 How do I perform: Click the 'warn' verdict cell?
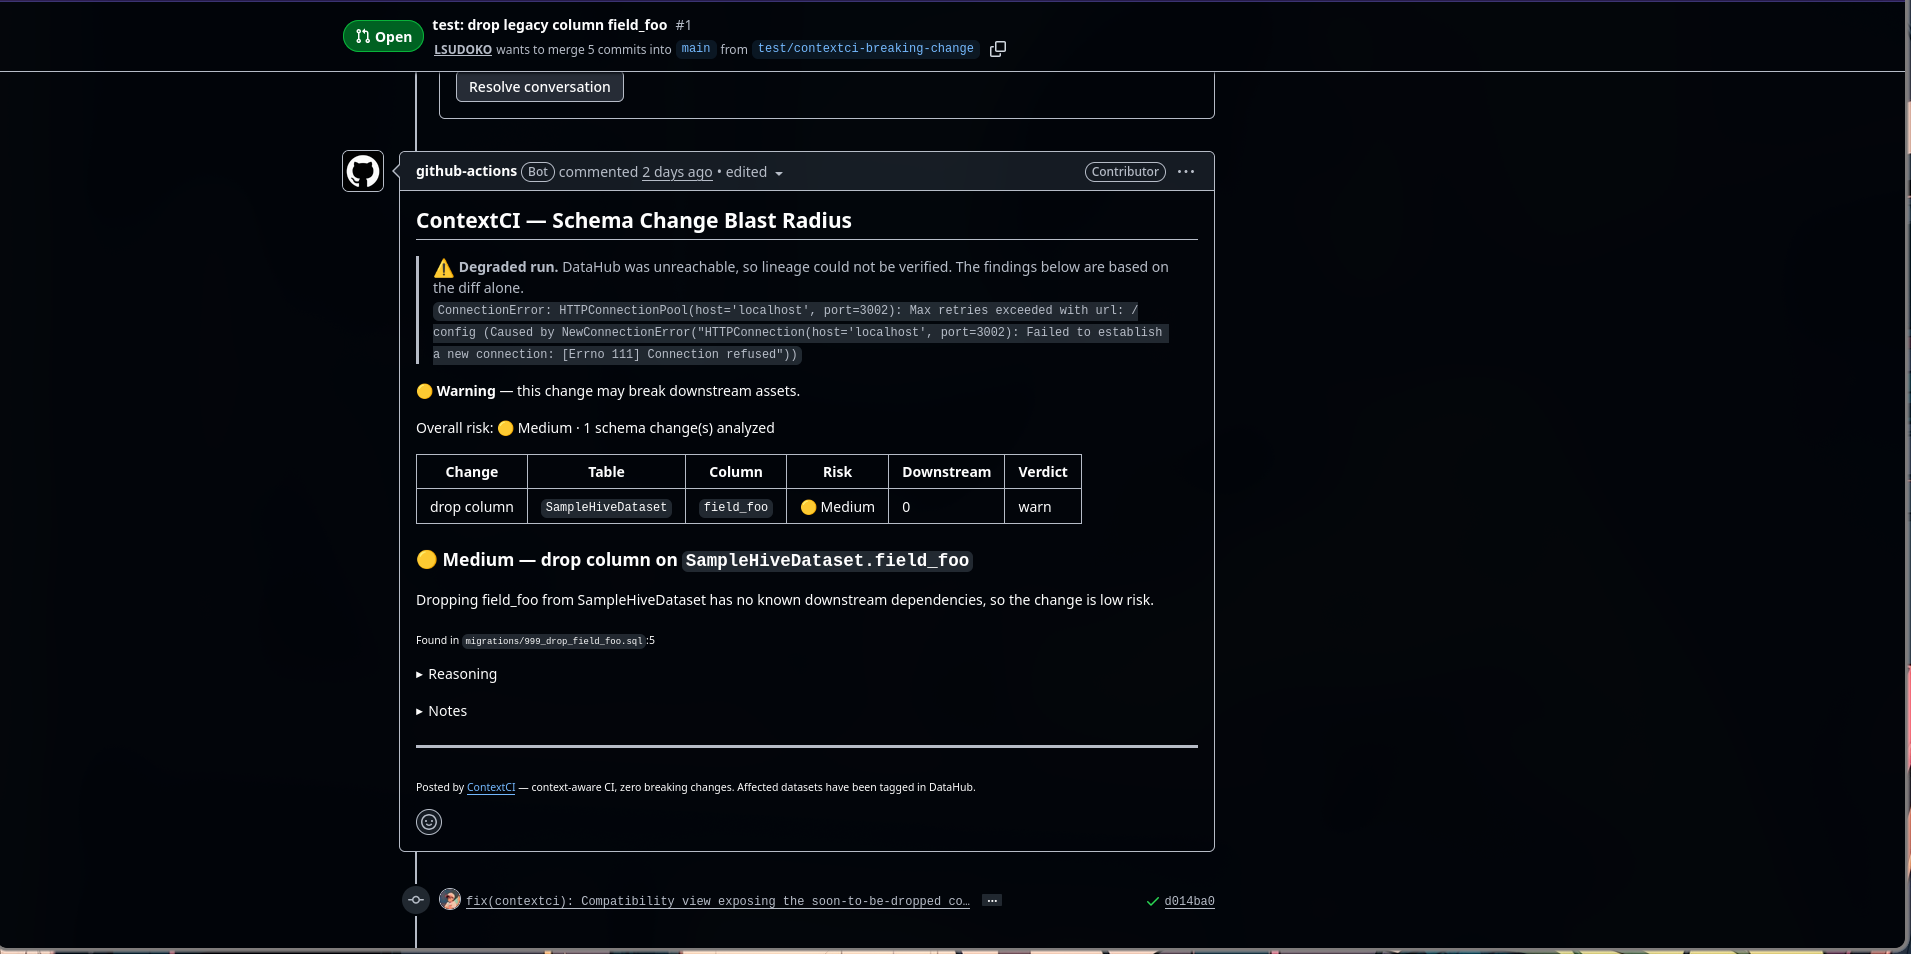click(1043, 507)
